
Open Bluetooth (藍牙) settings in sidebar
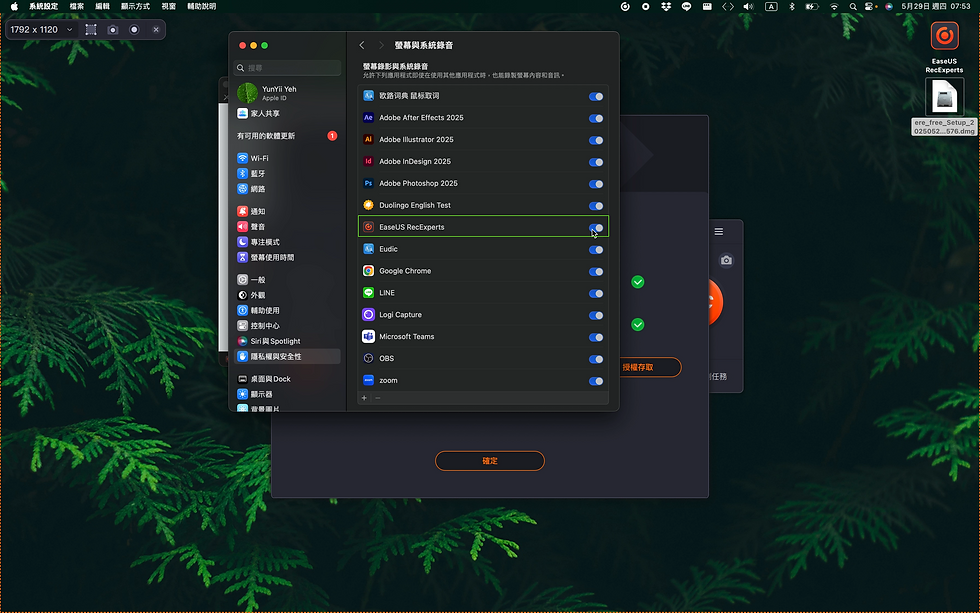288,173
